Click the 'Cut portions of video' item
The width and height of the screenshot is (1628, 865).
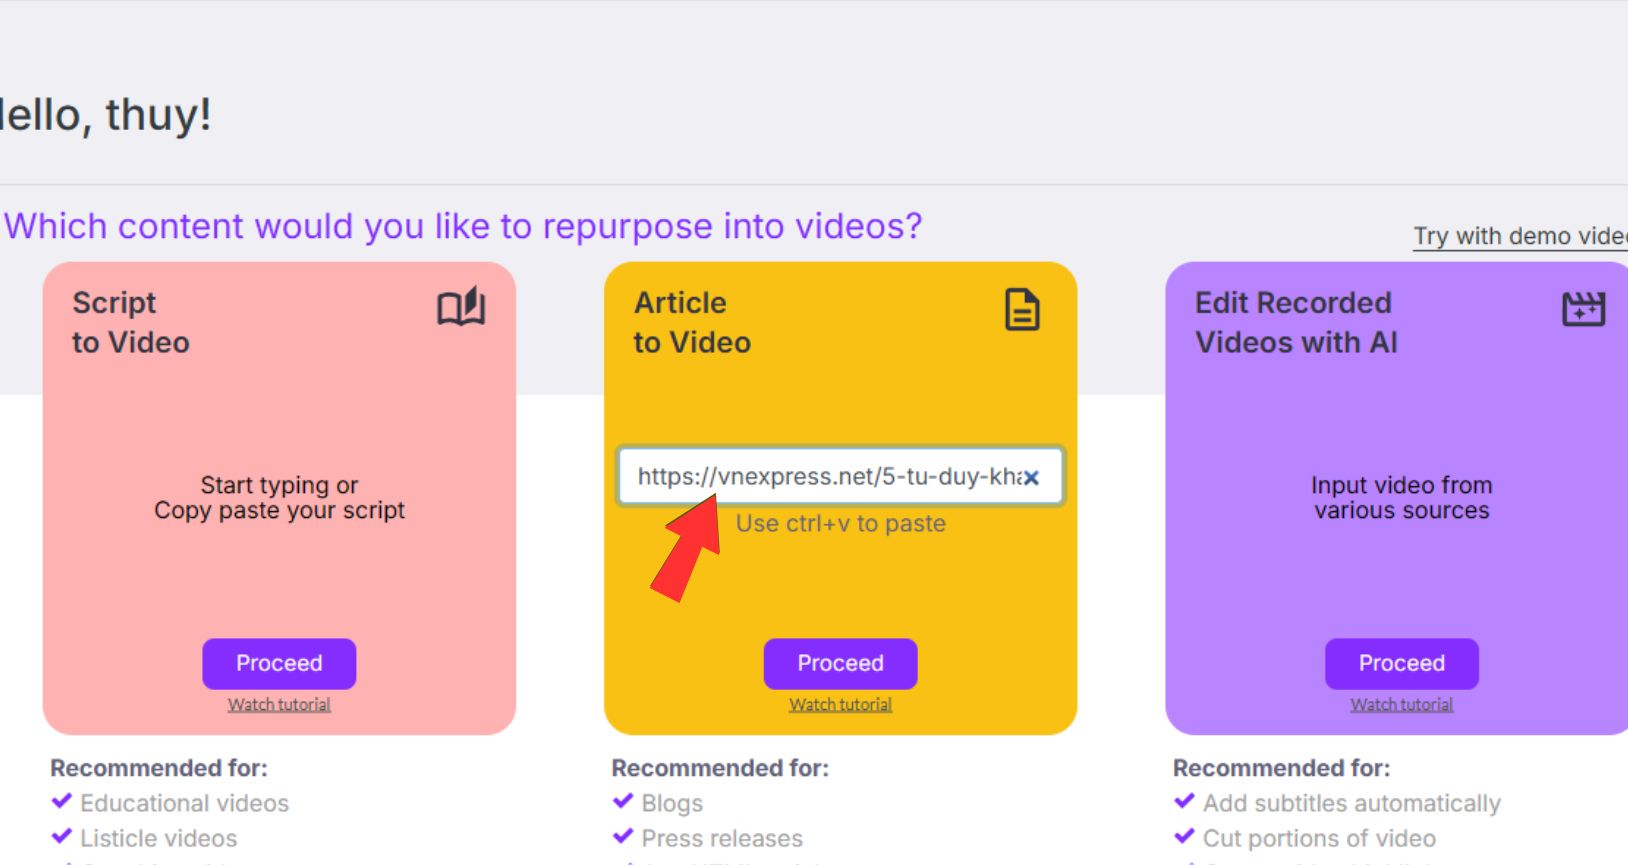coord(1319,838)
